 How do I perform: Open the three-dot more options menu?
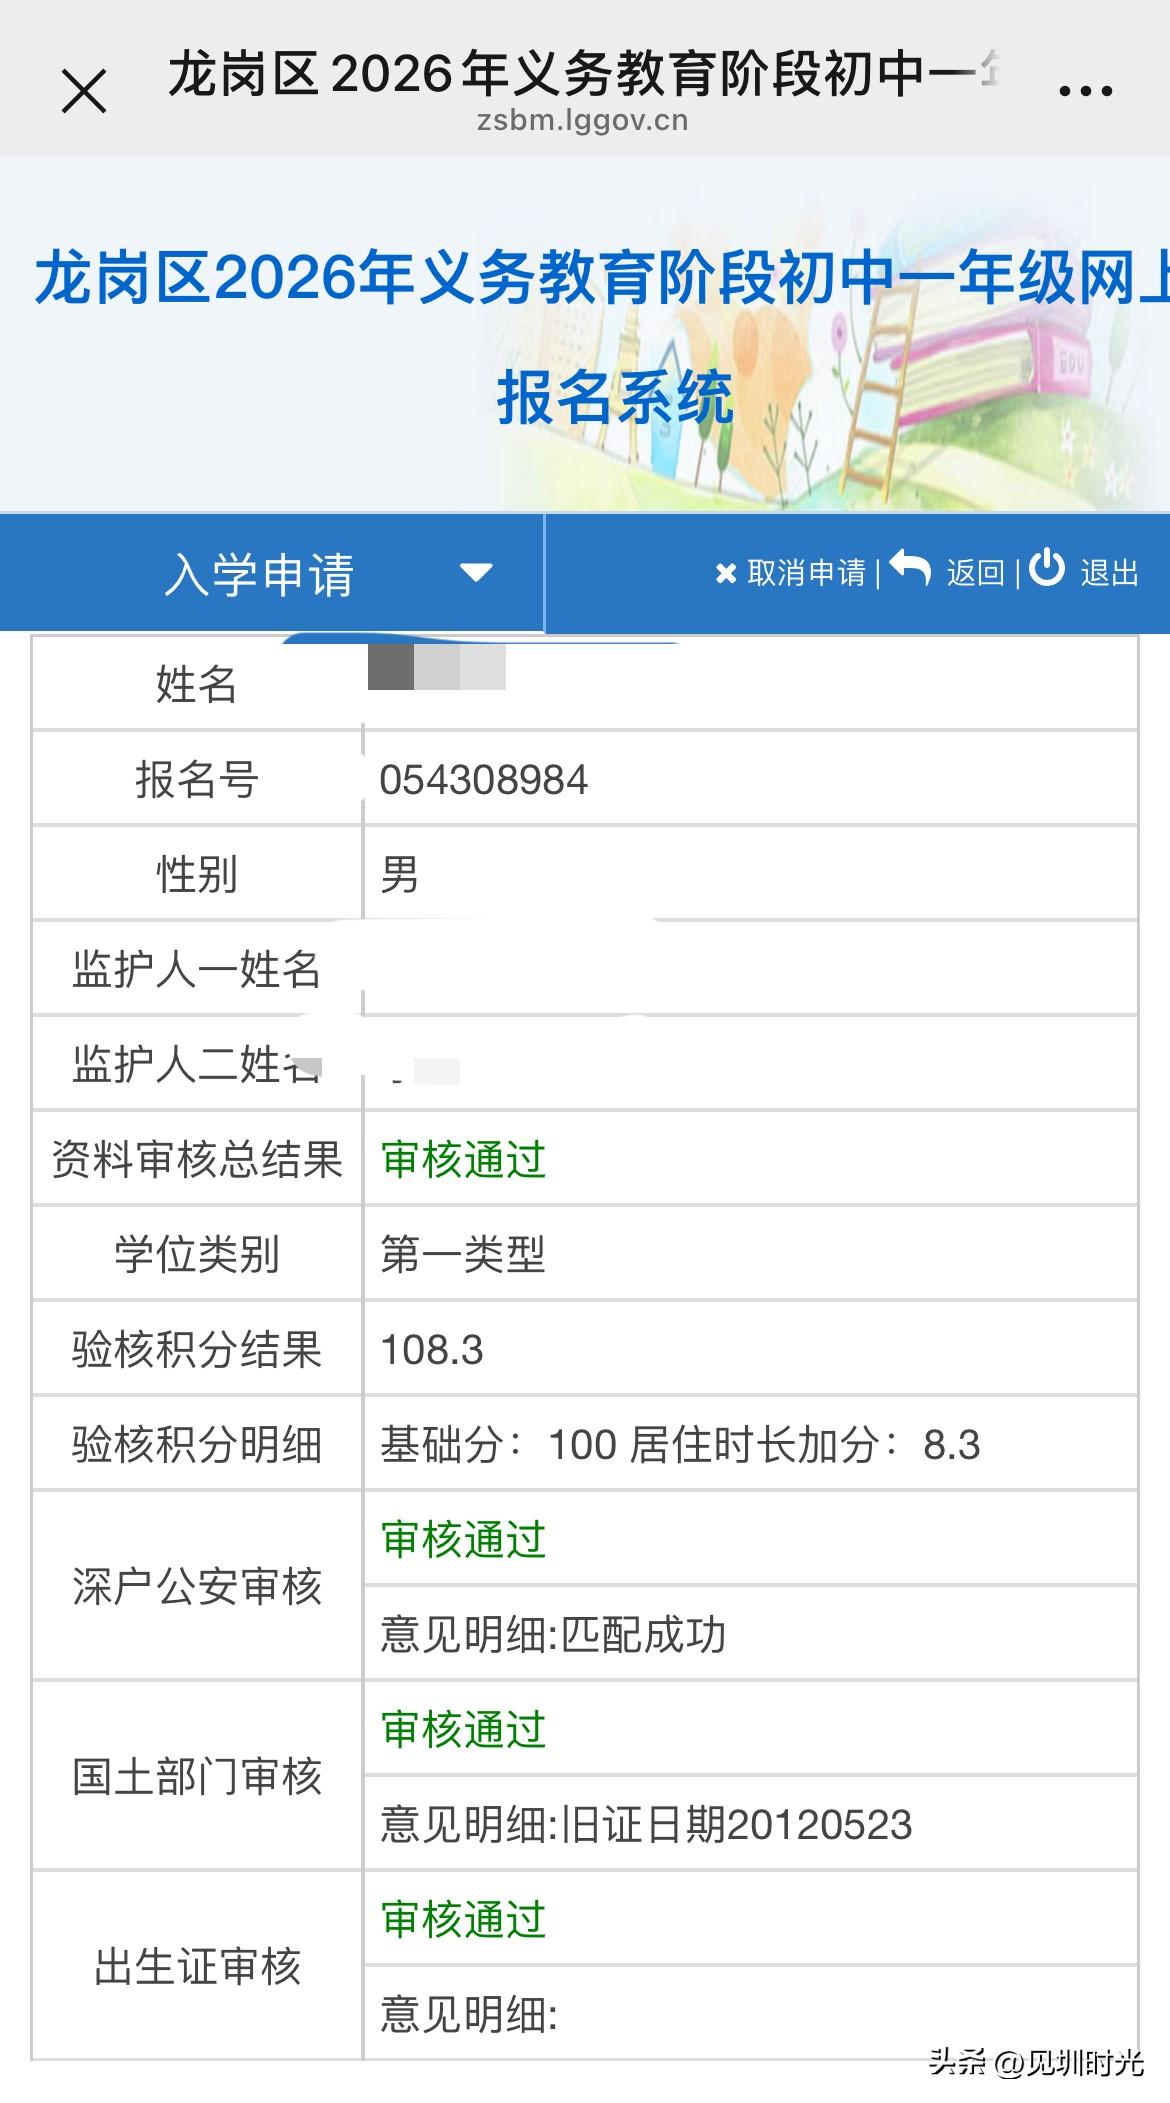pos(1086,92)
